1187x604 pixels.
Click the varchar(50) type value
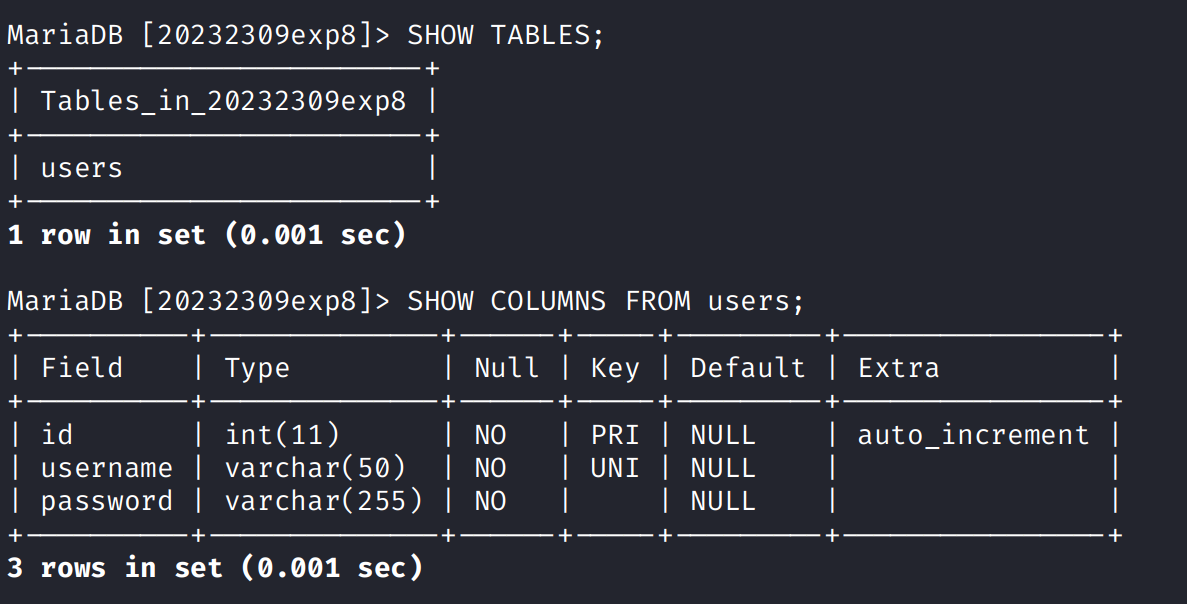click(x=315, y=468)
